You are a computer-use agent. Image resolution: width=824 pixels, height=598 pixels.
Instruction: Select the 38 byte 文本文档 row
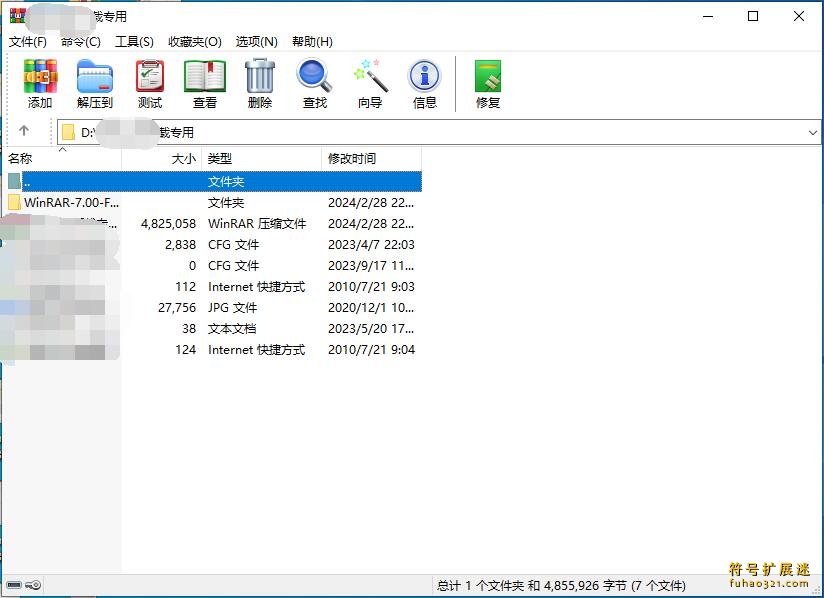click(214, 328)
